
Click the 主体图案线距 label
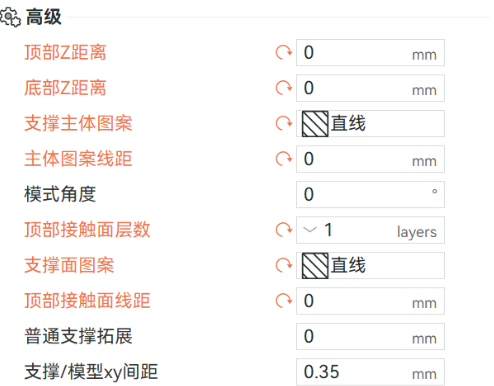pos(78,159)
